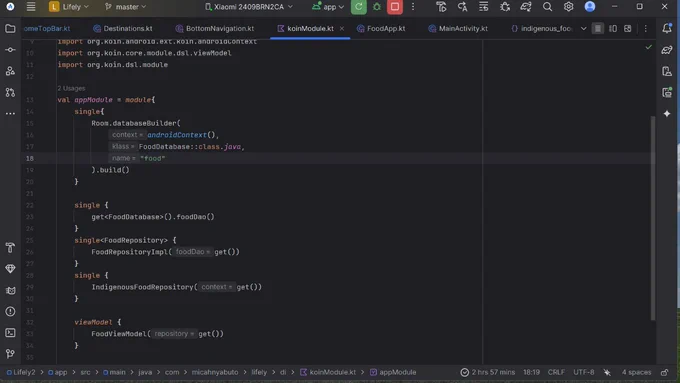This screenshot has height=383, width=680.
Task: Click the Search Everywhere magnifier
Action: [x=547, y=7]
